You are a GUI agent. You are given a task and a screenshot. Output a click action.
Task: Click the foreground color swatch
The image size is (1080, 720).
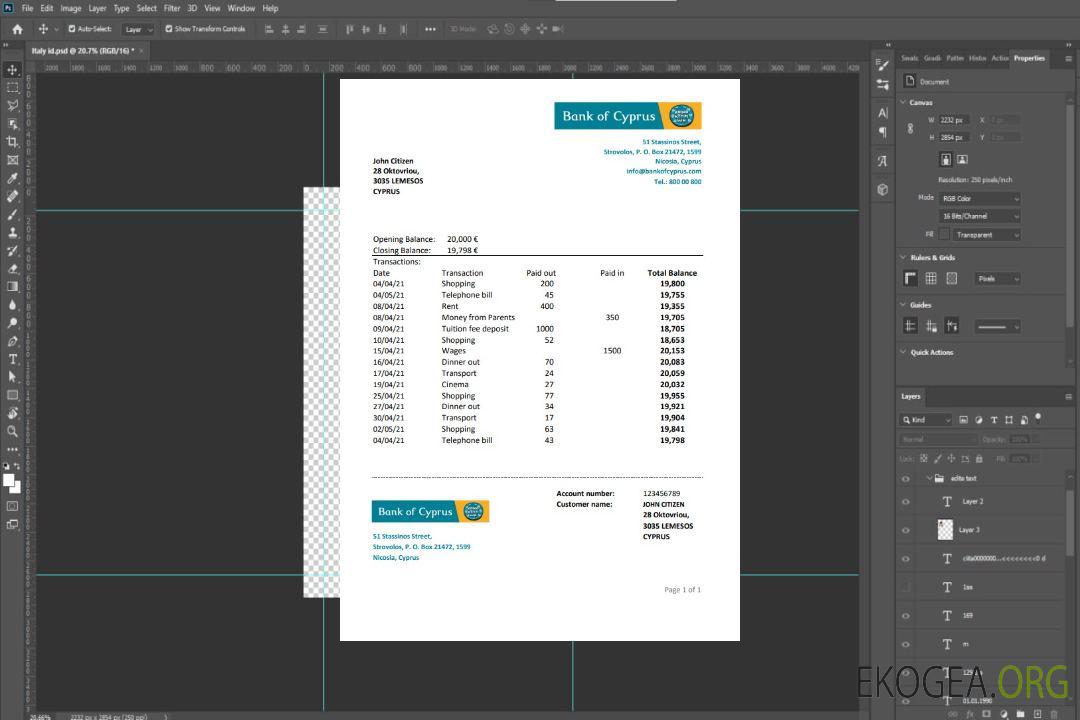point(9,480)
